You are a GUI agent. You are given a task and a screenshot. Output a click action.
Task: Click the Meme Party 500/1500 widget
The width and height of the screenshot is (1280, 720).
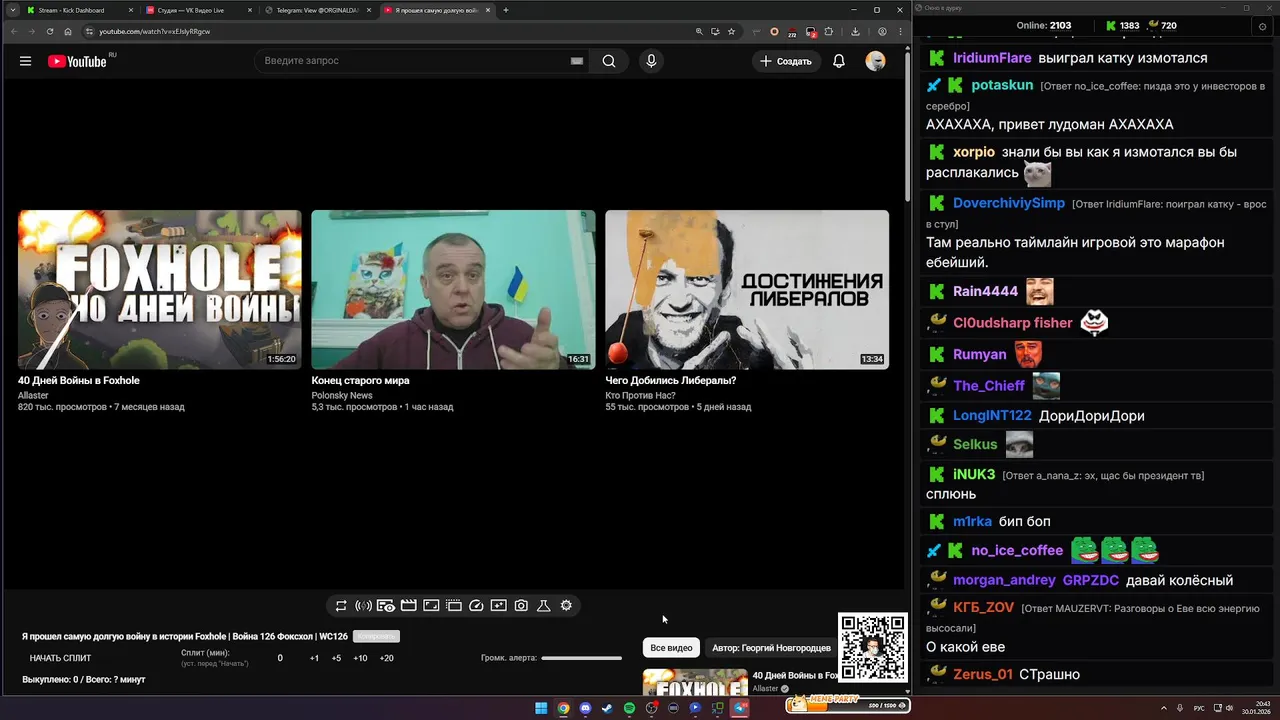tap(848, 704)
